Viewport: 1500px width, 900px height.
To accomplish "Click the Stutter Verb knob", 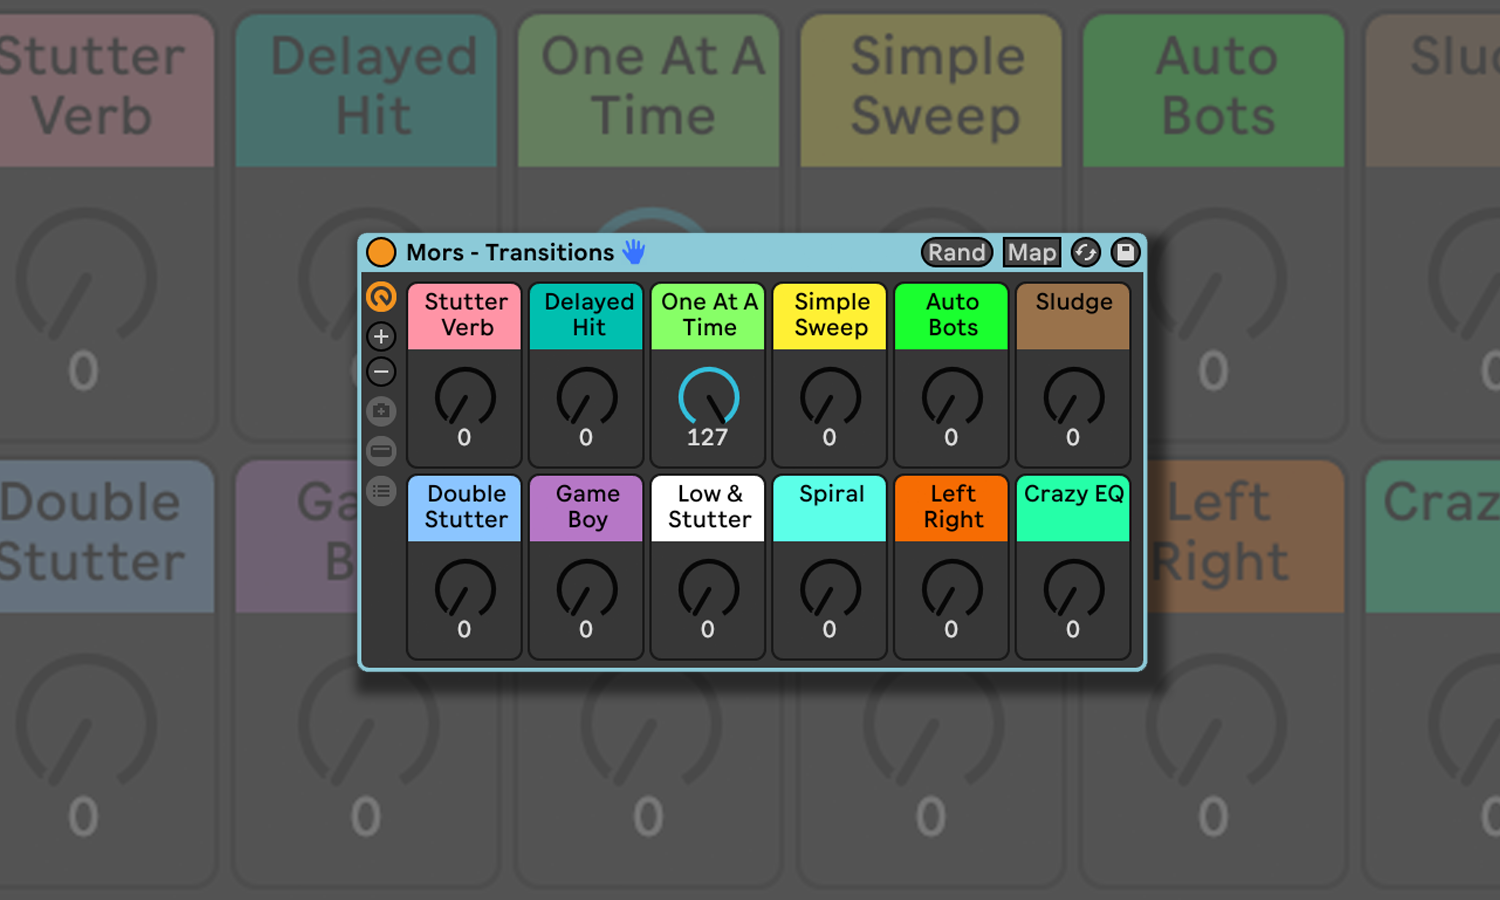I will tap(465, 396).
